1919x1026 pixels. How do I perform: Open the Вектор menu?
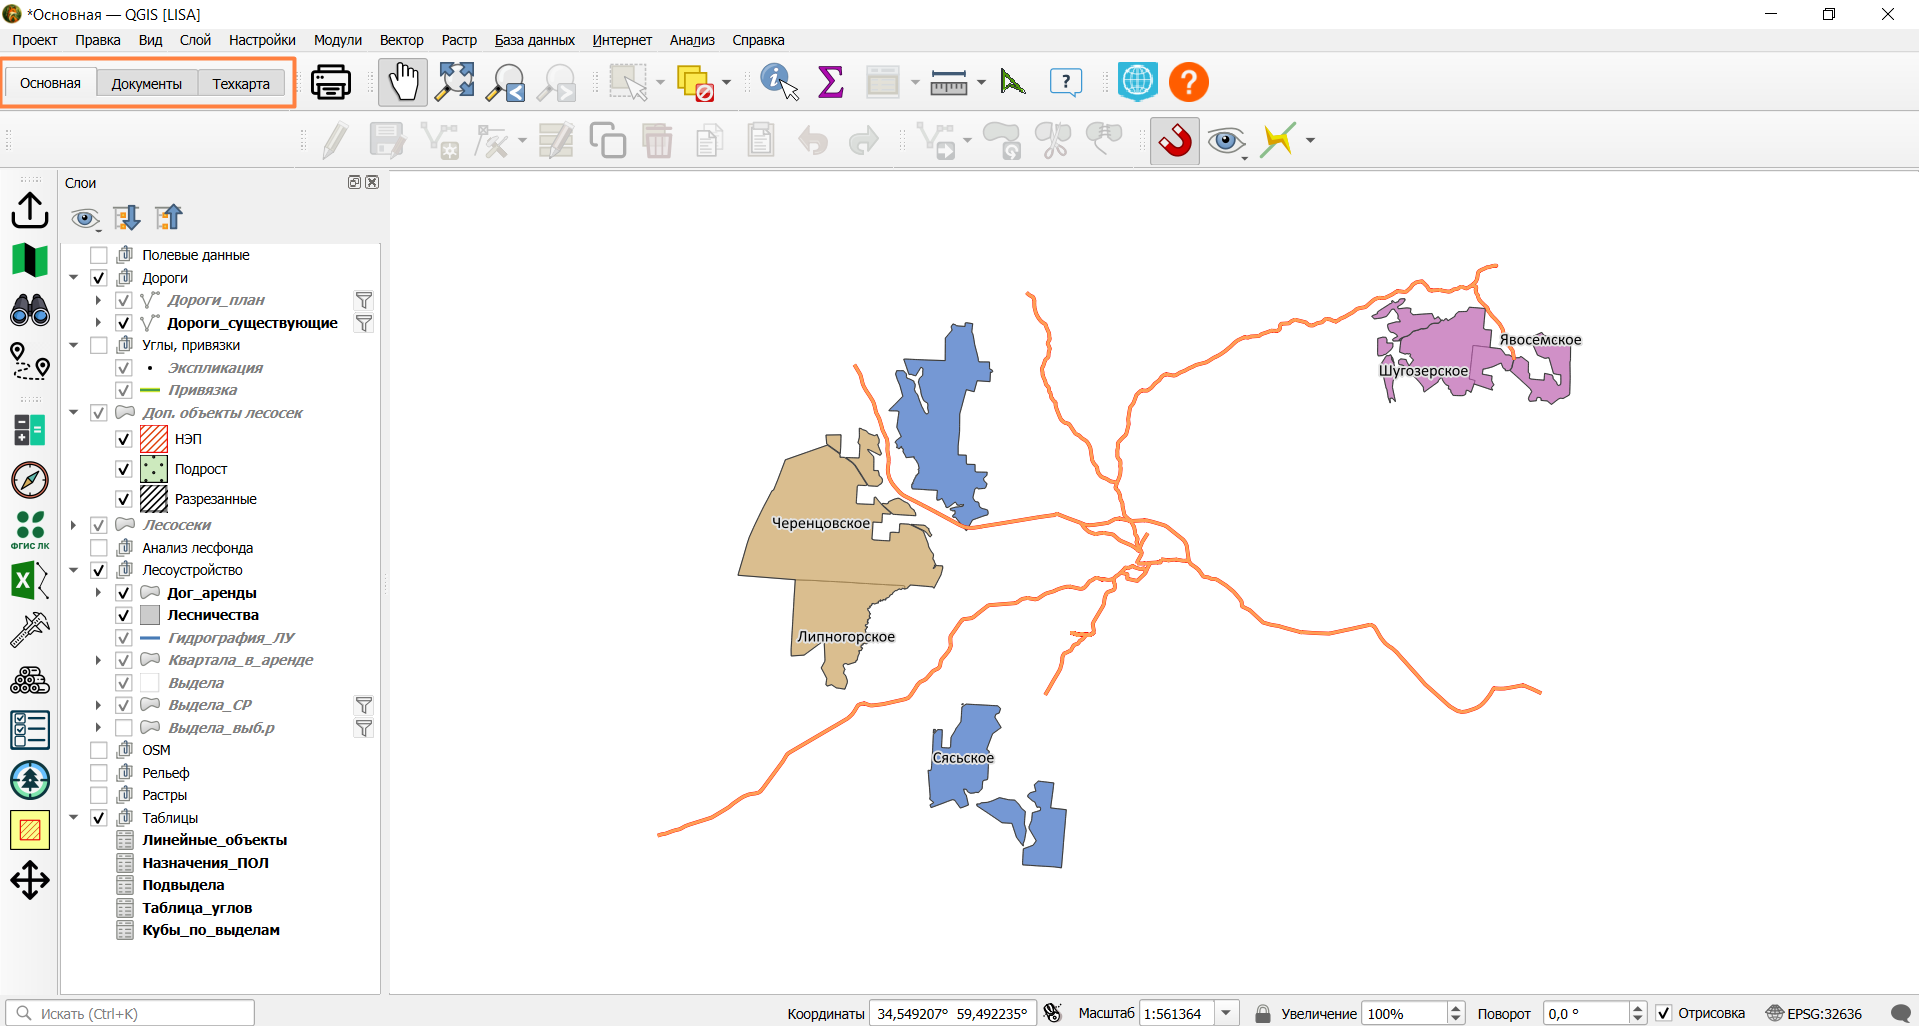pyautogui.click(x=401, y=40)
